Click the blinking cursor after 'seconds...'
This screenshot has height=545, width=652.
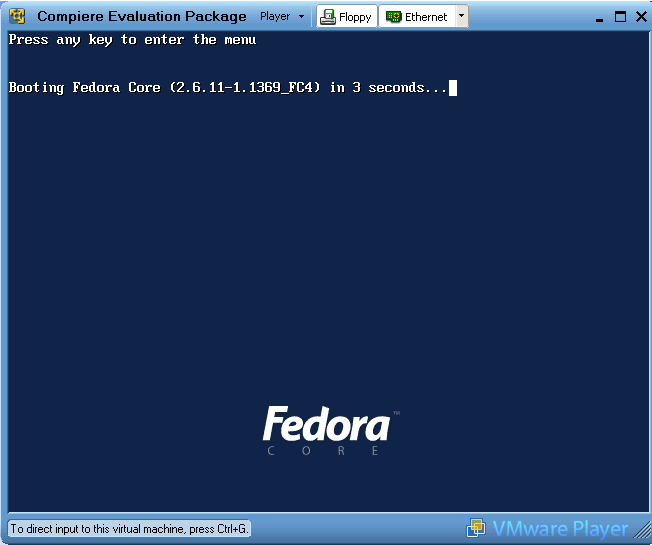(453, 88)
